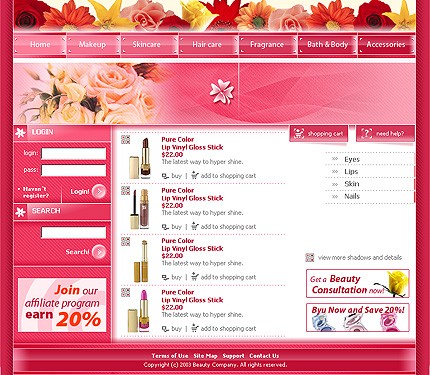
Task: Click the search input box
Action: pos(73,232)
